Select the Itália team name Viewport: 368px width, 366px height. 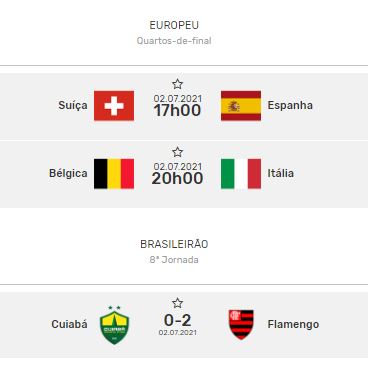point(281,173)
